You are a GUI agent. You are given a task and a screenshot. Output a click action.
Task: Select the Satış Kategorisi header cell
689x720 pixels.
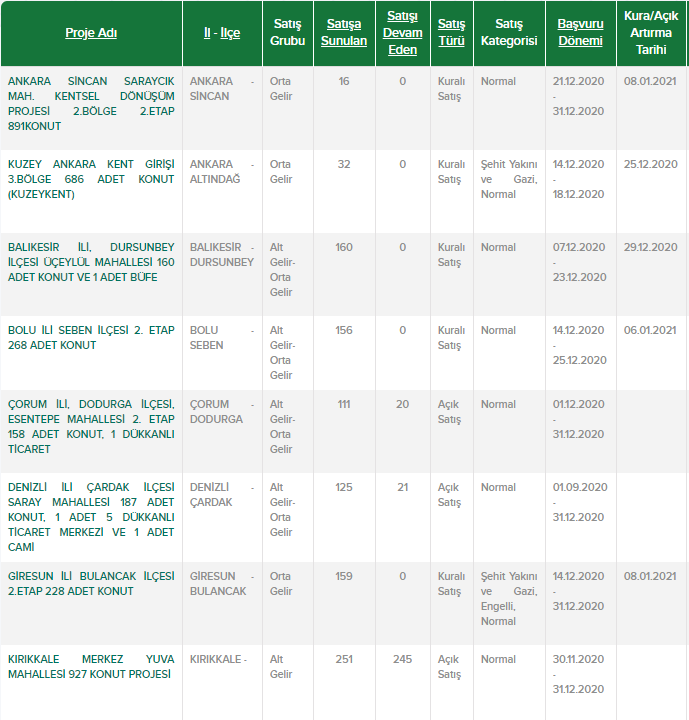(x=509, y=33)
